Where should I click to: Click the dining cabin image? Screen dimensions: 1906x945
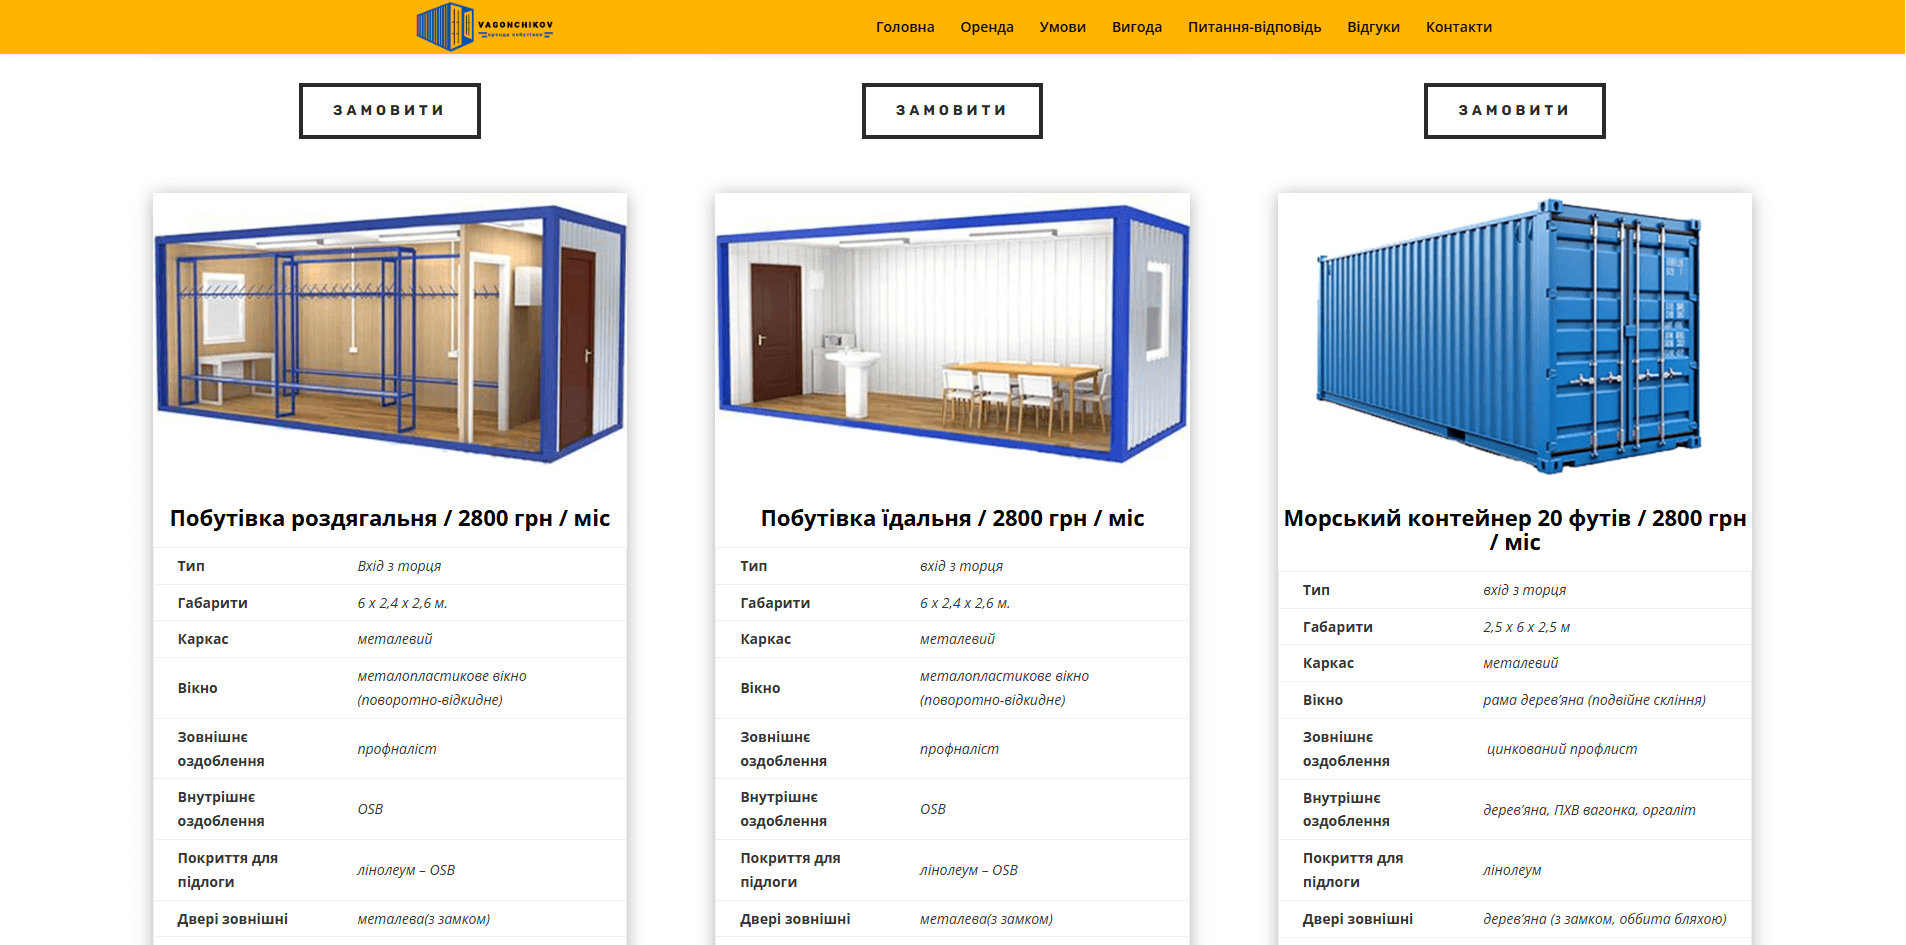952,335
